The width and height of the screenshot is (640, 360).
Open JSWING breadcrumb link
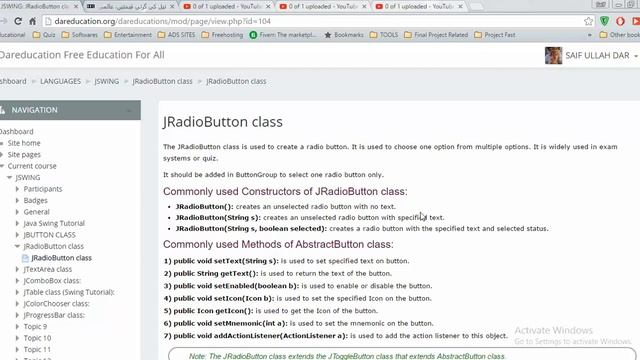click(107, 81)
